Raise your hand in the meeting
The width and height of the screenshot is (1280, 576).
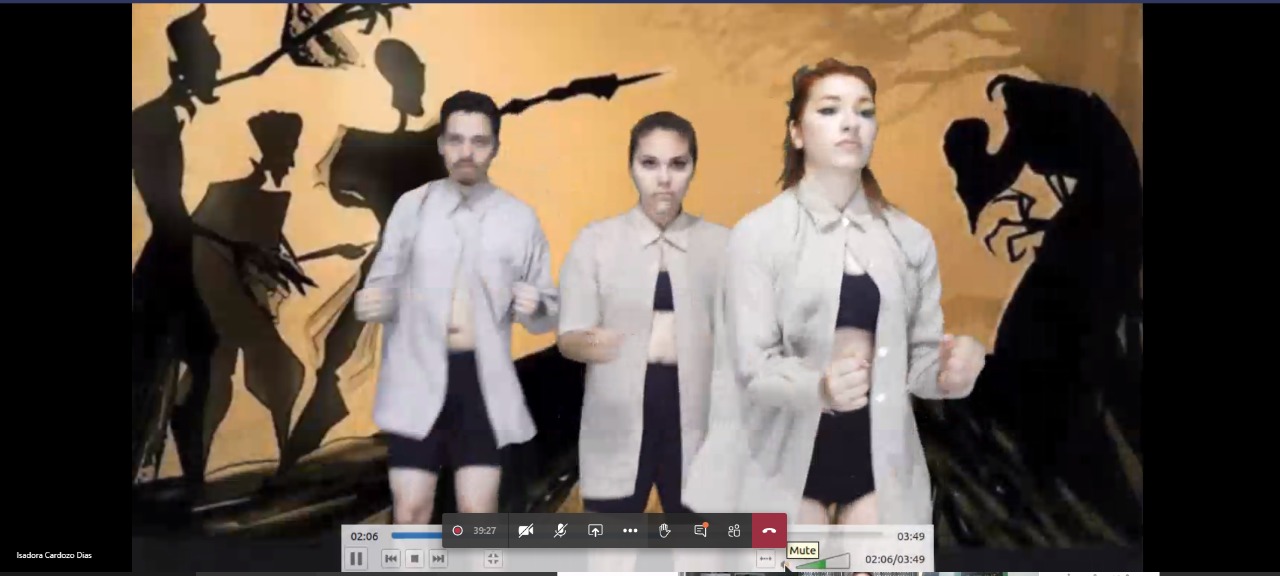click(x=665, y=531)
